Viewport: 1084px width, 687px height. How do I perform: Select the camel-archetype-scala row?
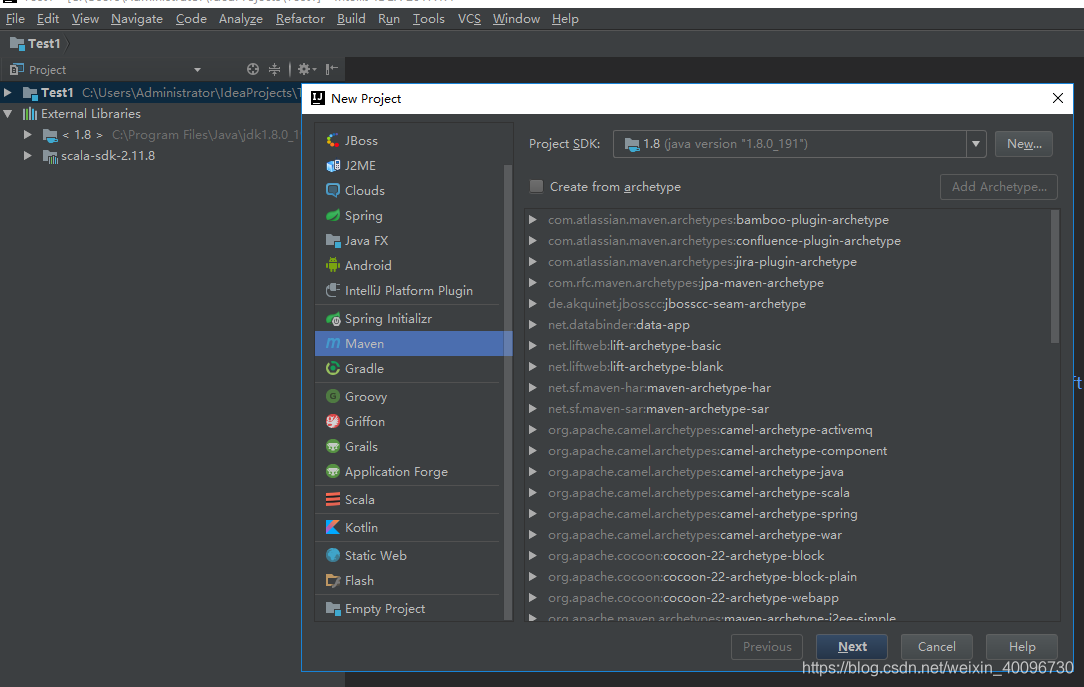pos(788,493)
